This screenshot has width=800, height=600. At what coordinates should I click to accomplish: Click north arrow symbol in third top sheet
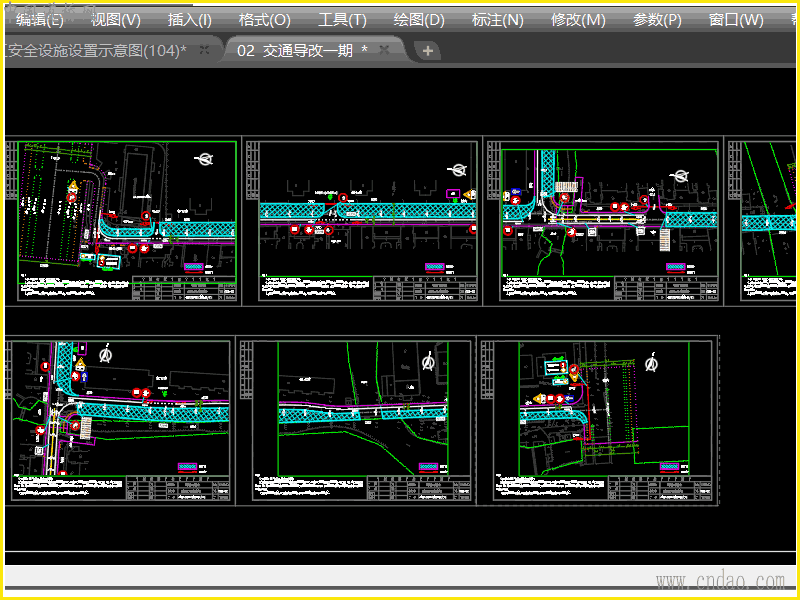679,177
